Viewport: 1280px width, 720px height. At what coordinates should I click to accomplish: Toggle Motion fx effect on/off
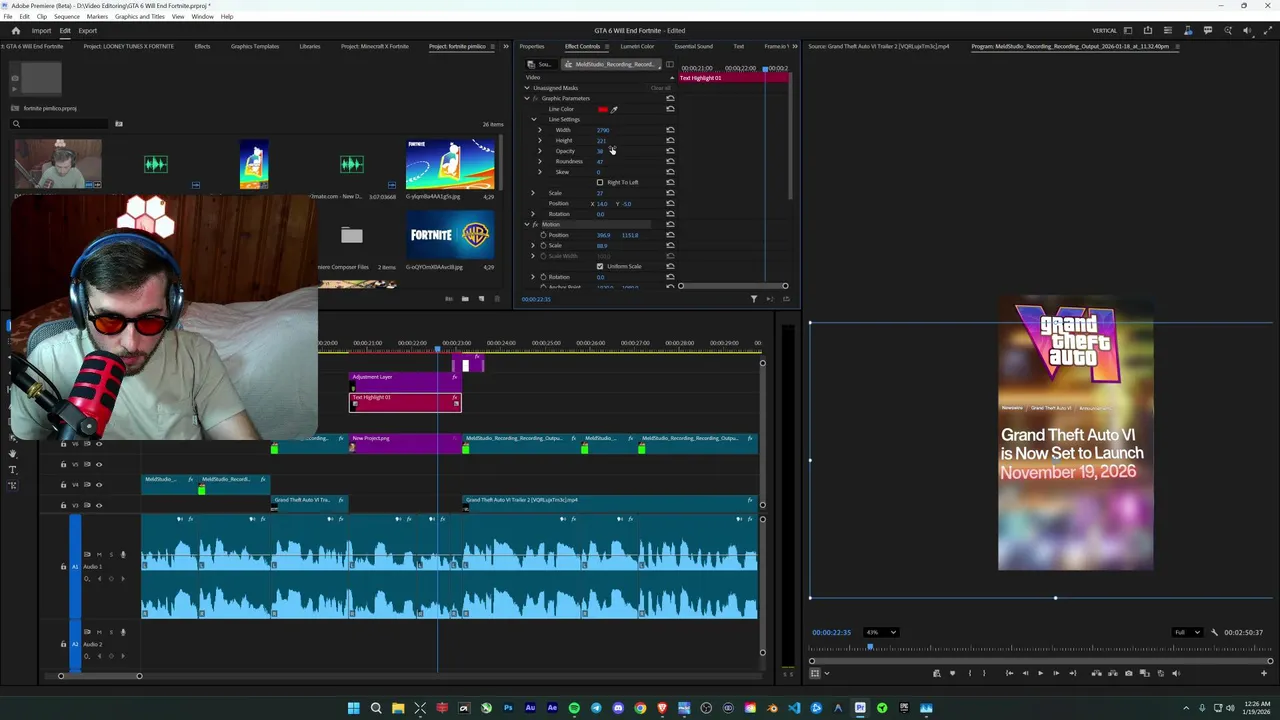pos(535,224)
